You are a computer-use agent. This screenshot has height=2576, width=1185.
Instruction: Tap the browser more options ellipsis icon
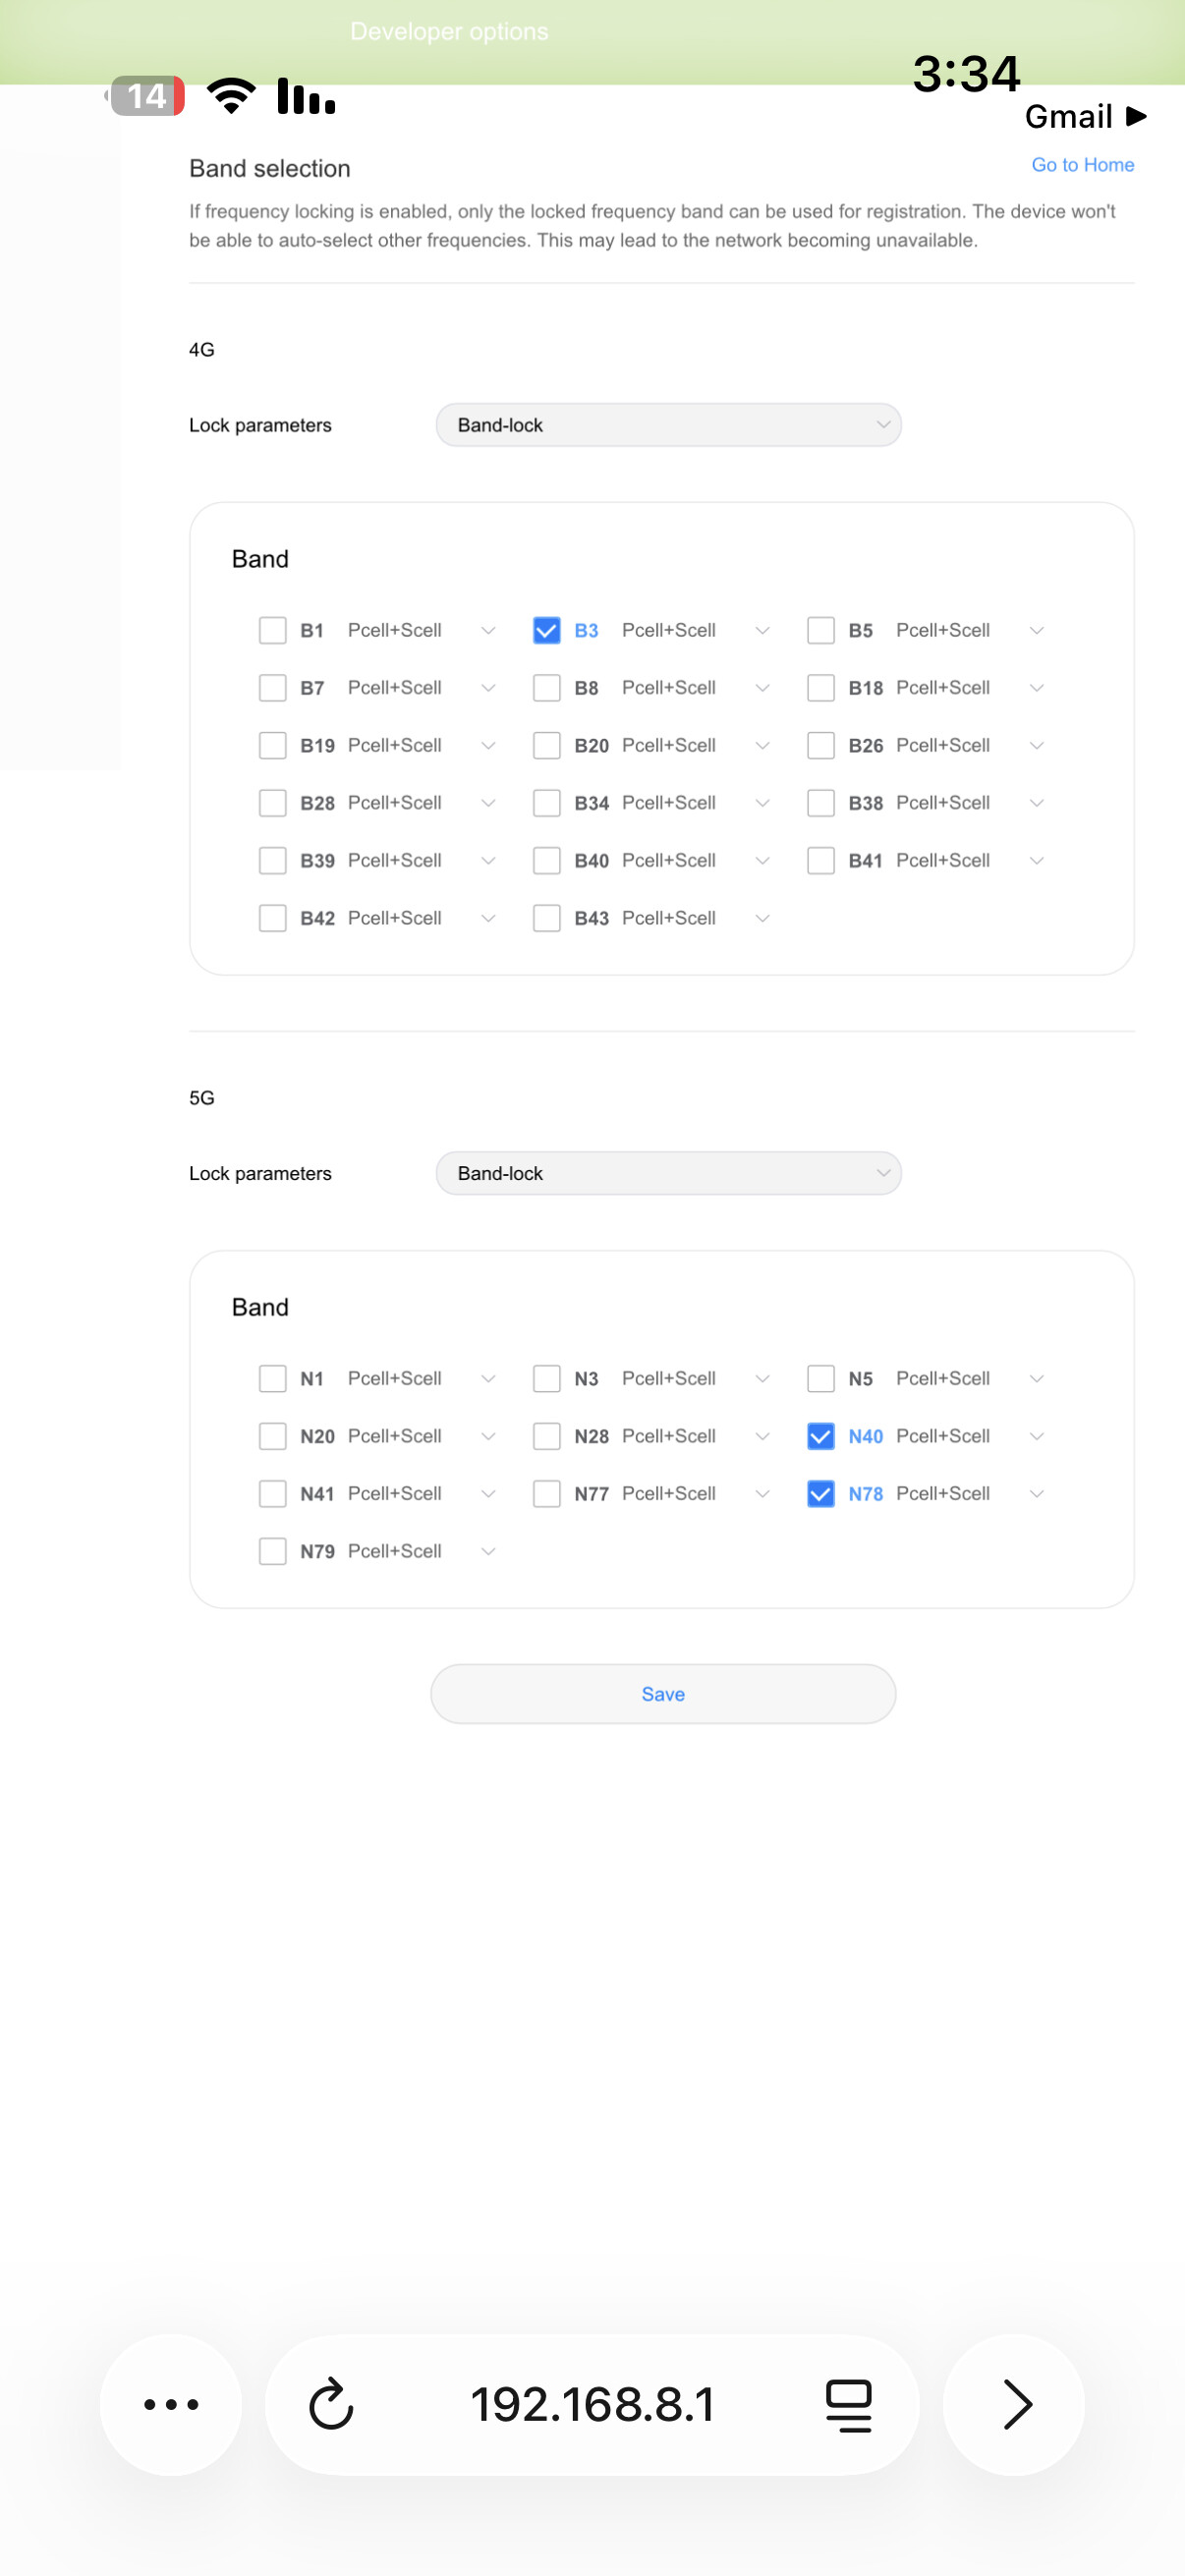(171, 2404)
